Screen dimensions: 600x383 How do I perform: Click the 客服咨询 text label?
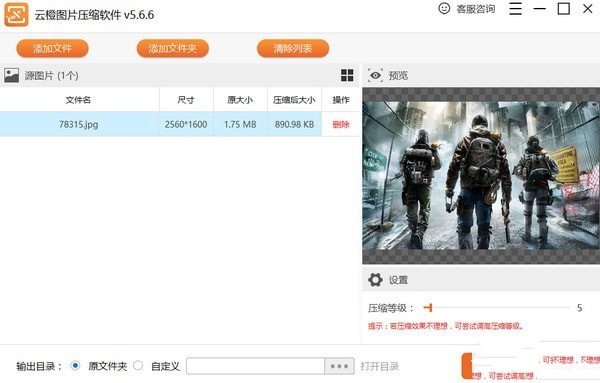coord(476,9)
